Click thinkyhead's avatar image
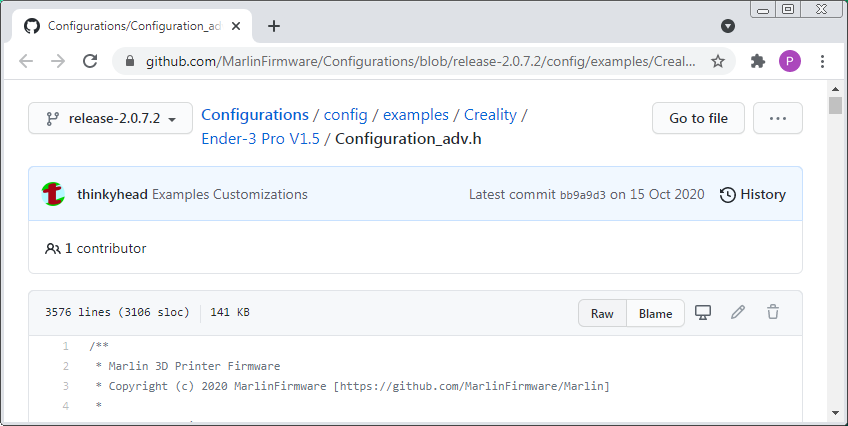 pos(54,194)
